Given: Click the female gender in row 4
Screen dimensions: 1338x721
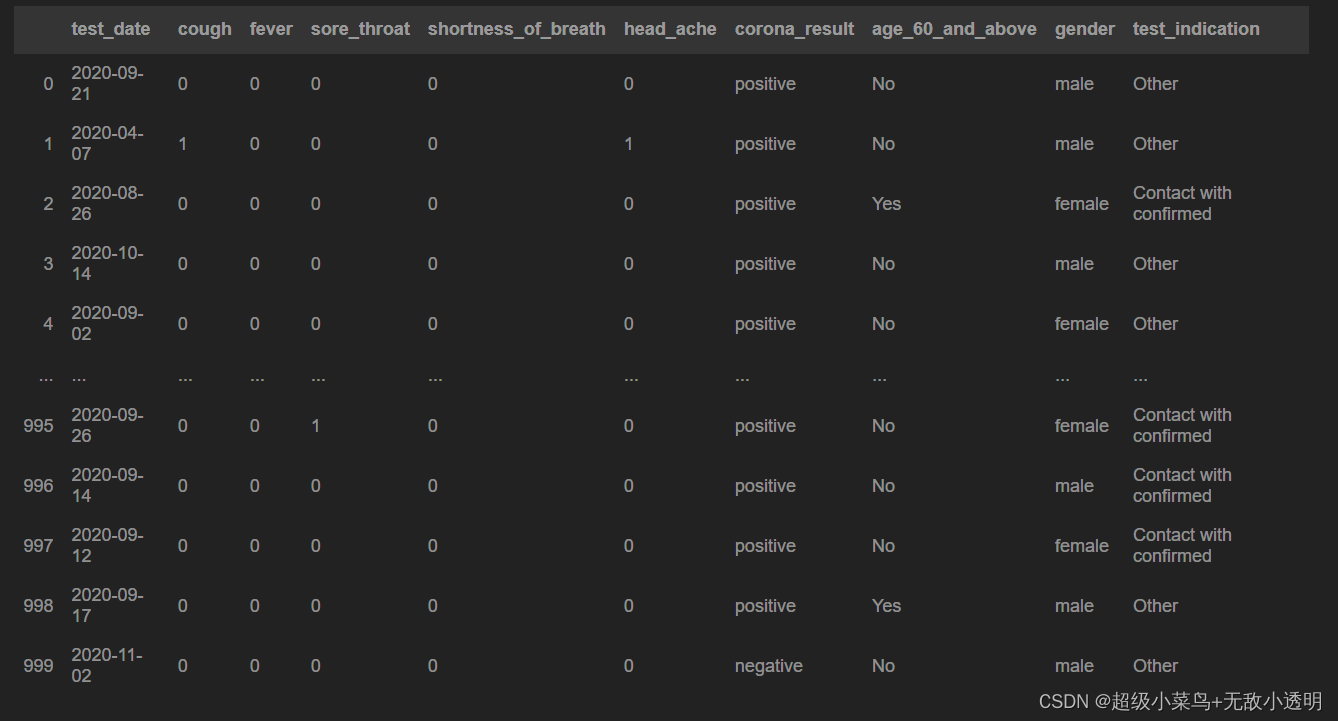Looking at the screenshot, I should 1082,324.
